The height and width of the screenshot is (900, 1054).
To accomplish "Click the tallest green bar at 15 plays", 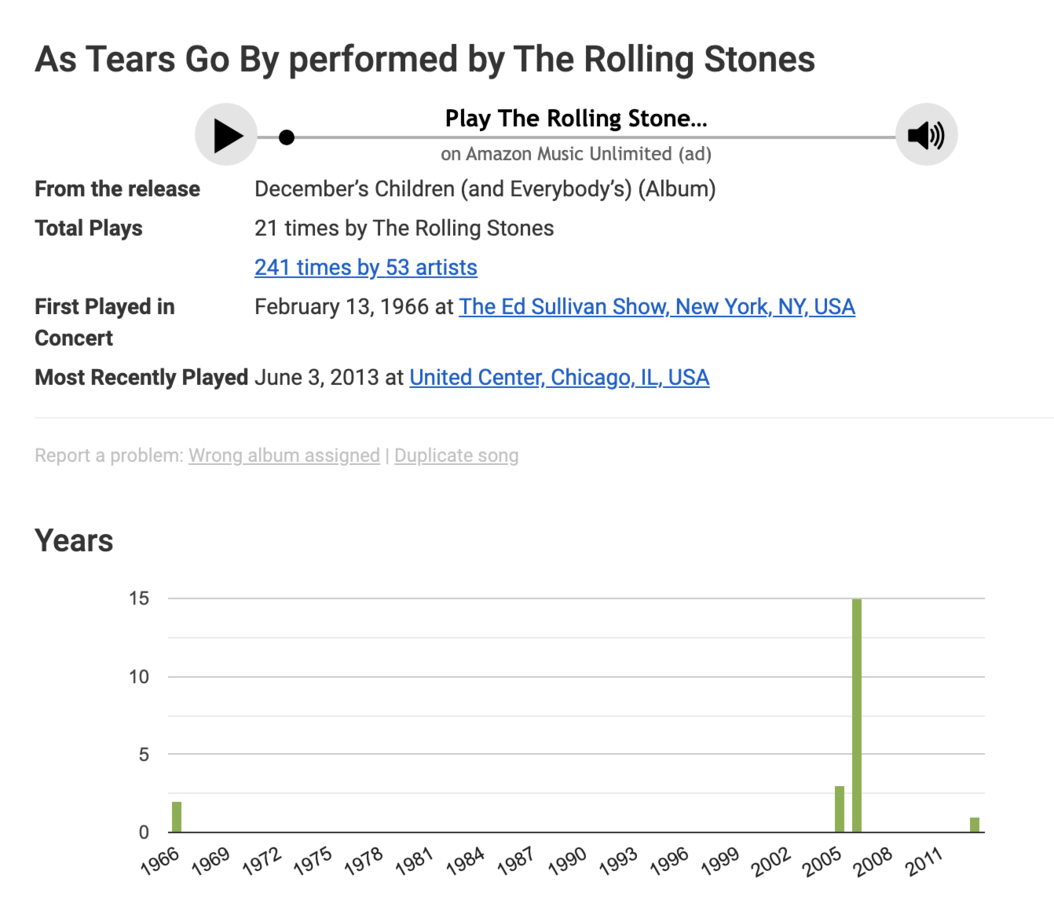I will [x=857, y=715].
